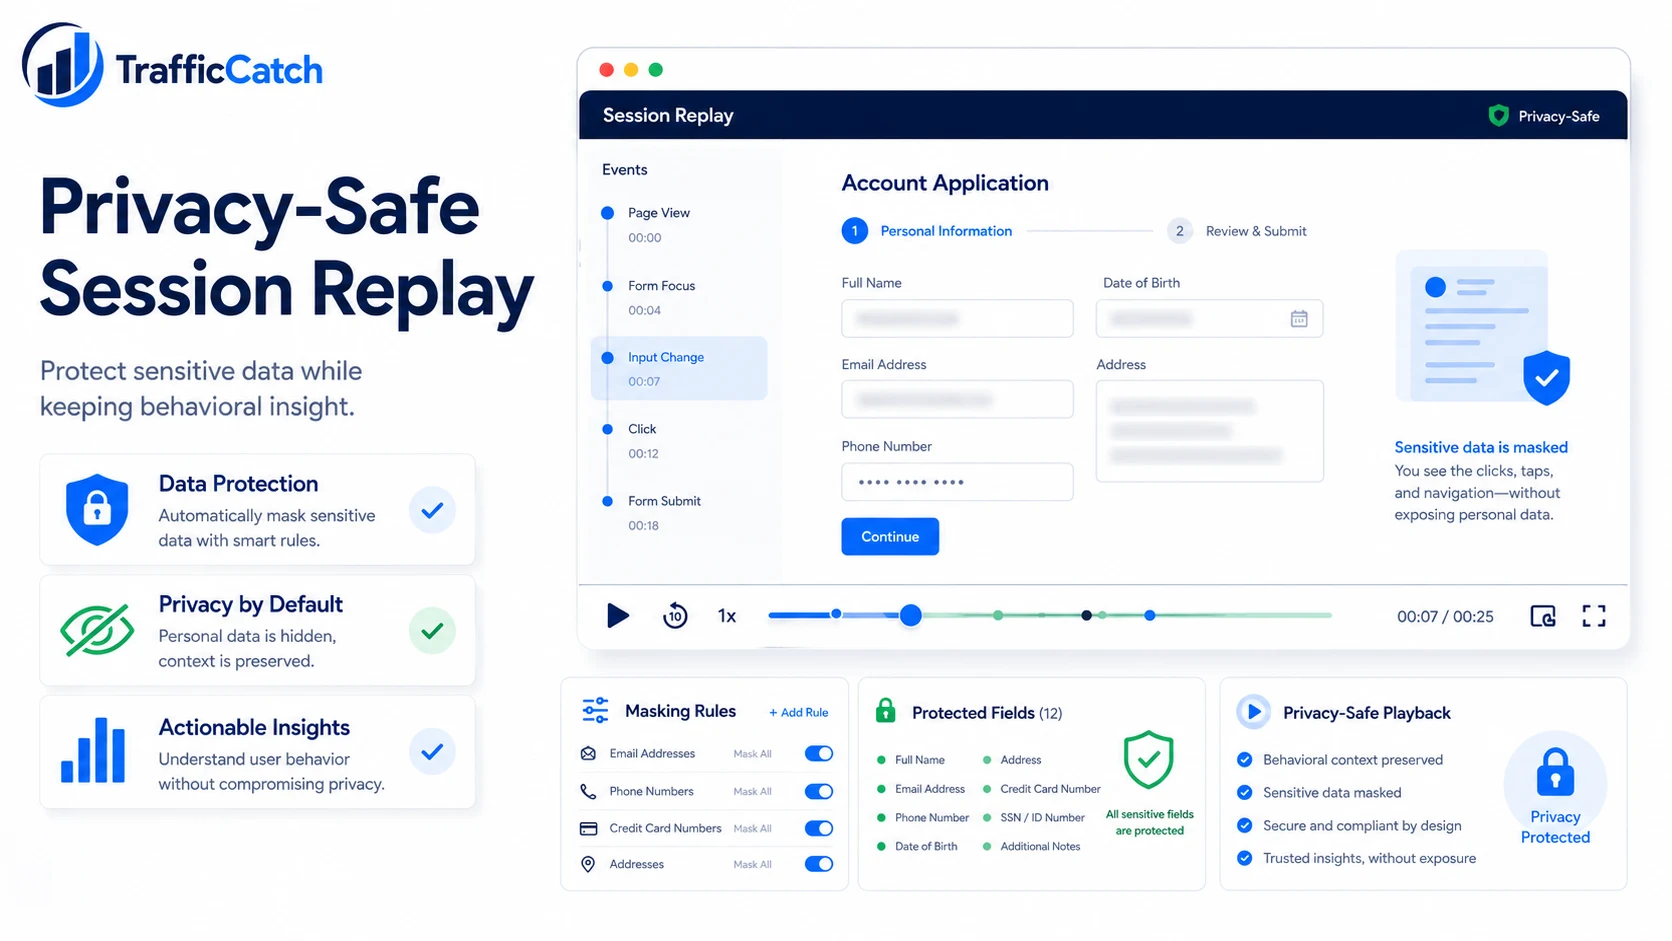Image resolution: width=1672 pixels, height=941 pixels.
Task: Click the Addresses location pin icon
Action: coord(588,864)
